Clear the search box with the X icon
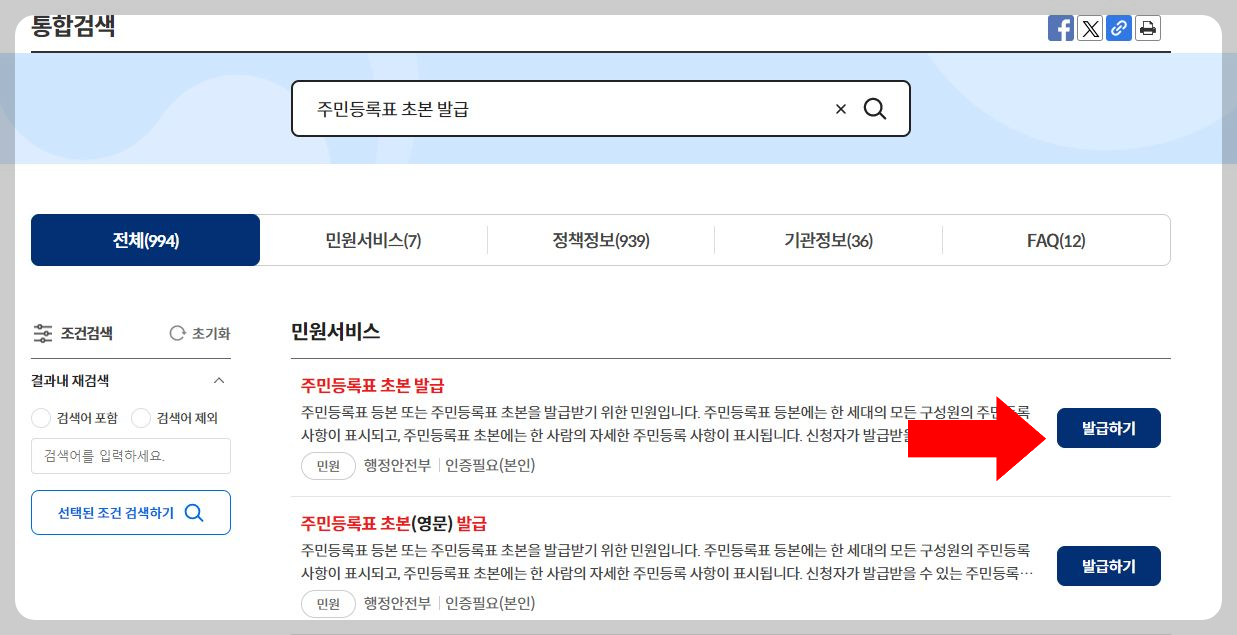Image resolution: width=1237 pixels, height=635 pixels. (840, 108)
